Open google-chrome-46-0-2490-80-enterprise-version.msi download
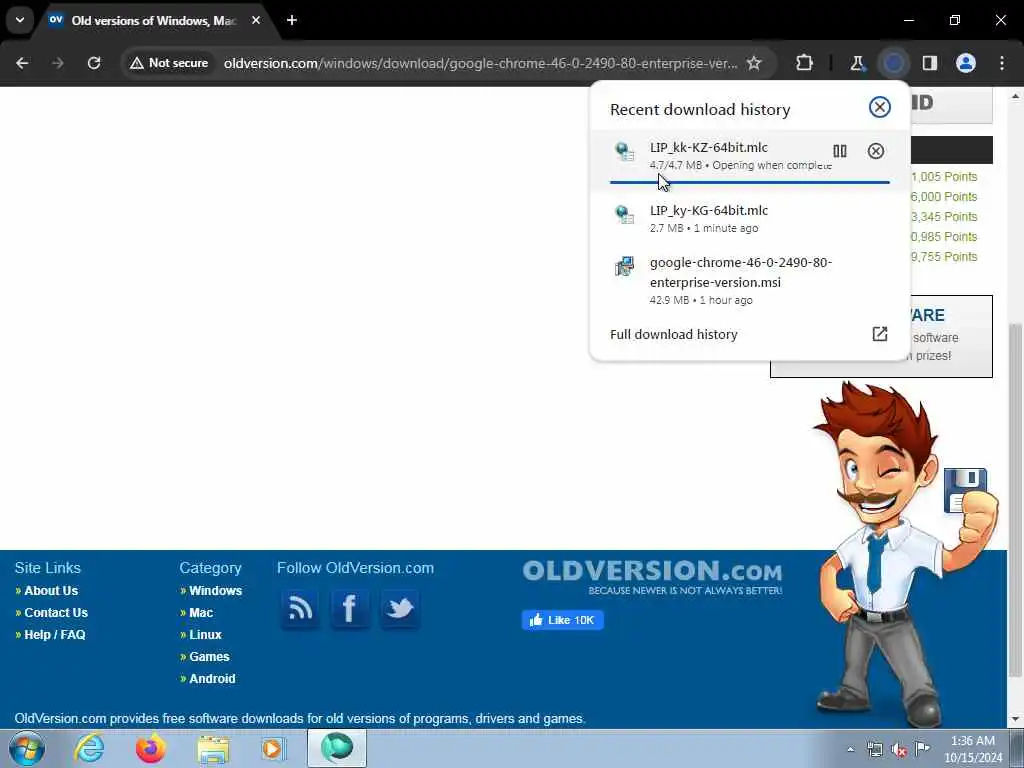The height and width of the screenshot is (768, 1024). (750, 280)
